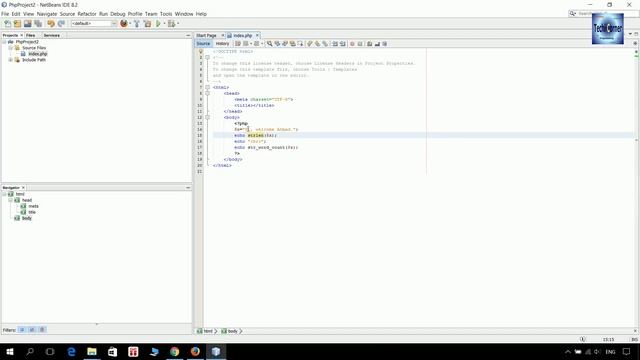
Task: Click the html breadcrumb at editor bottom
Action: [x=208, y=331]
